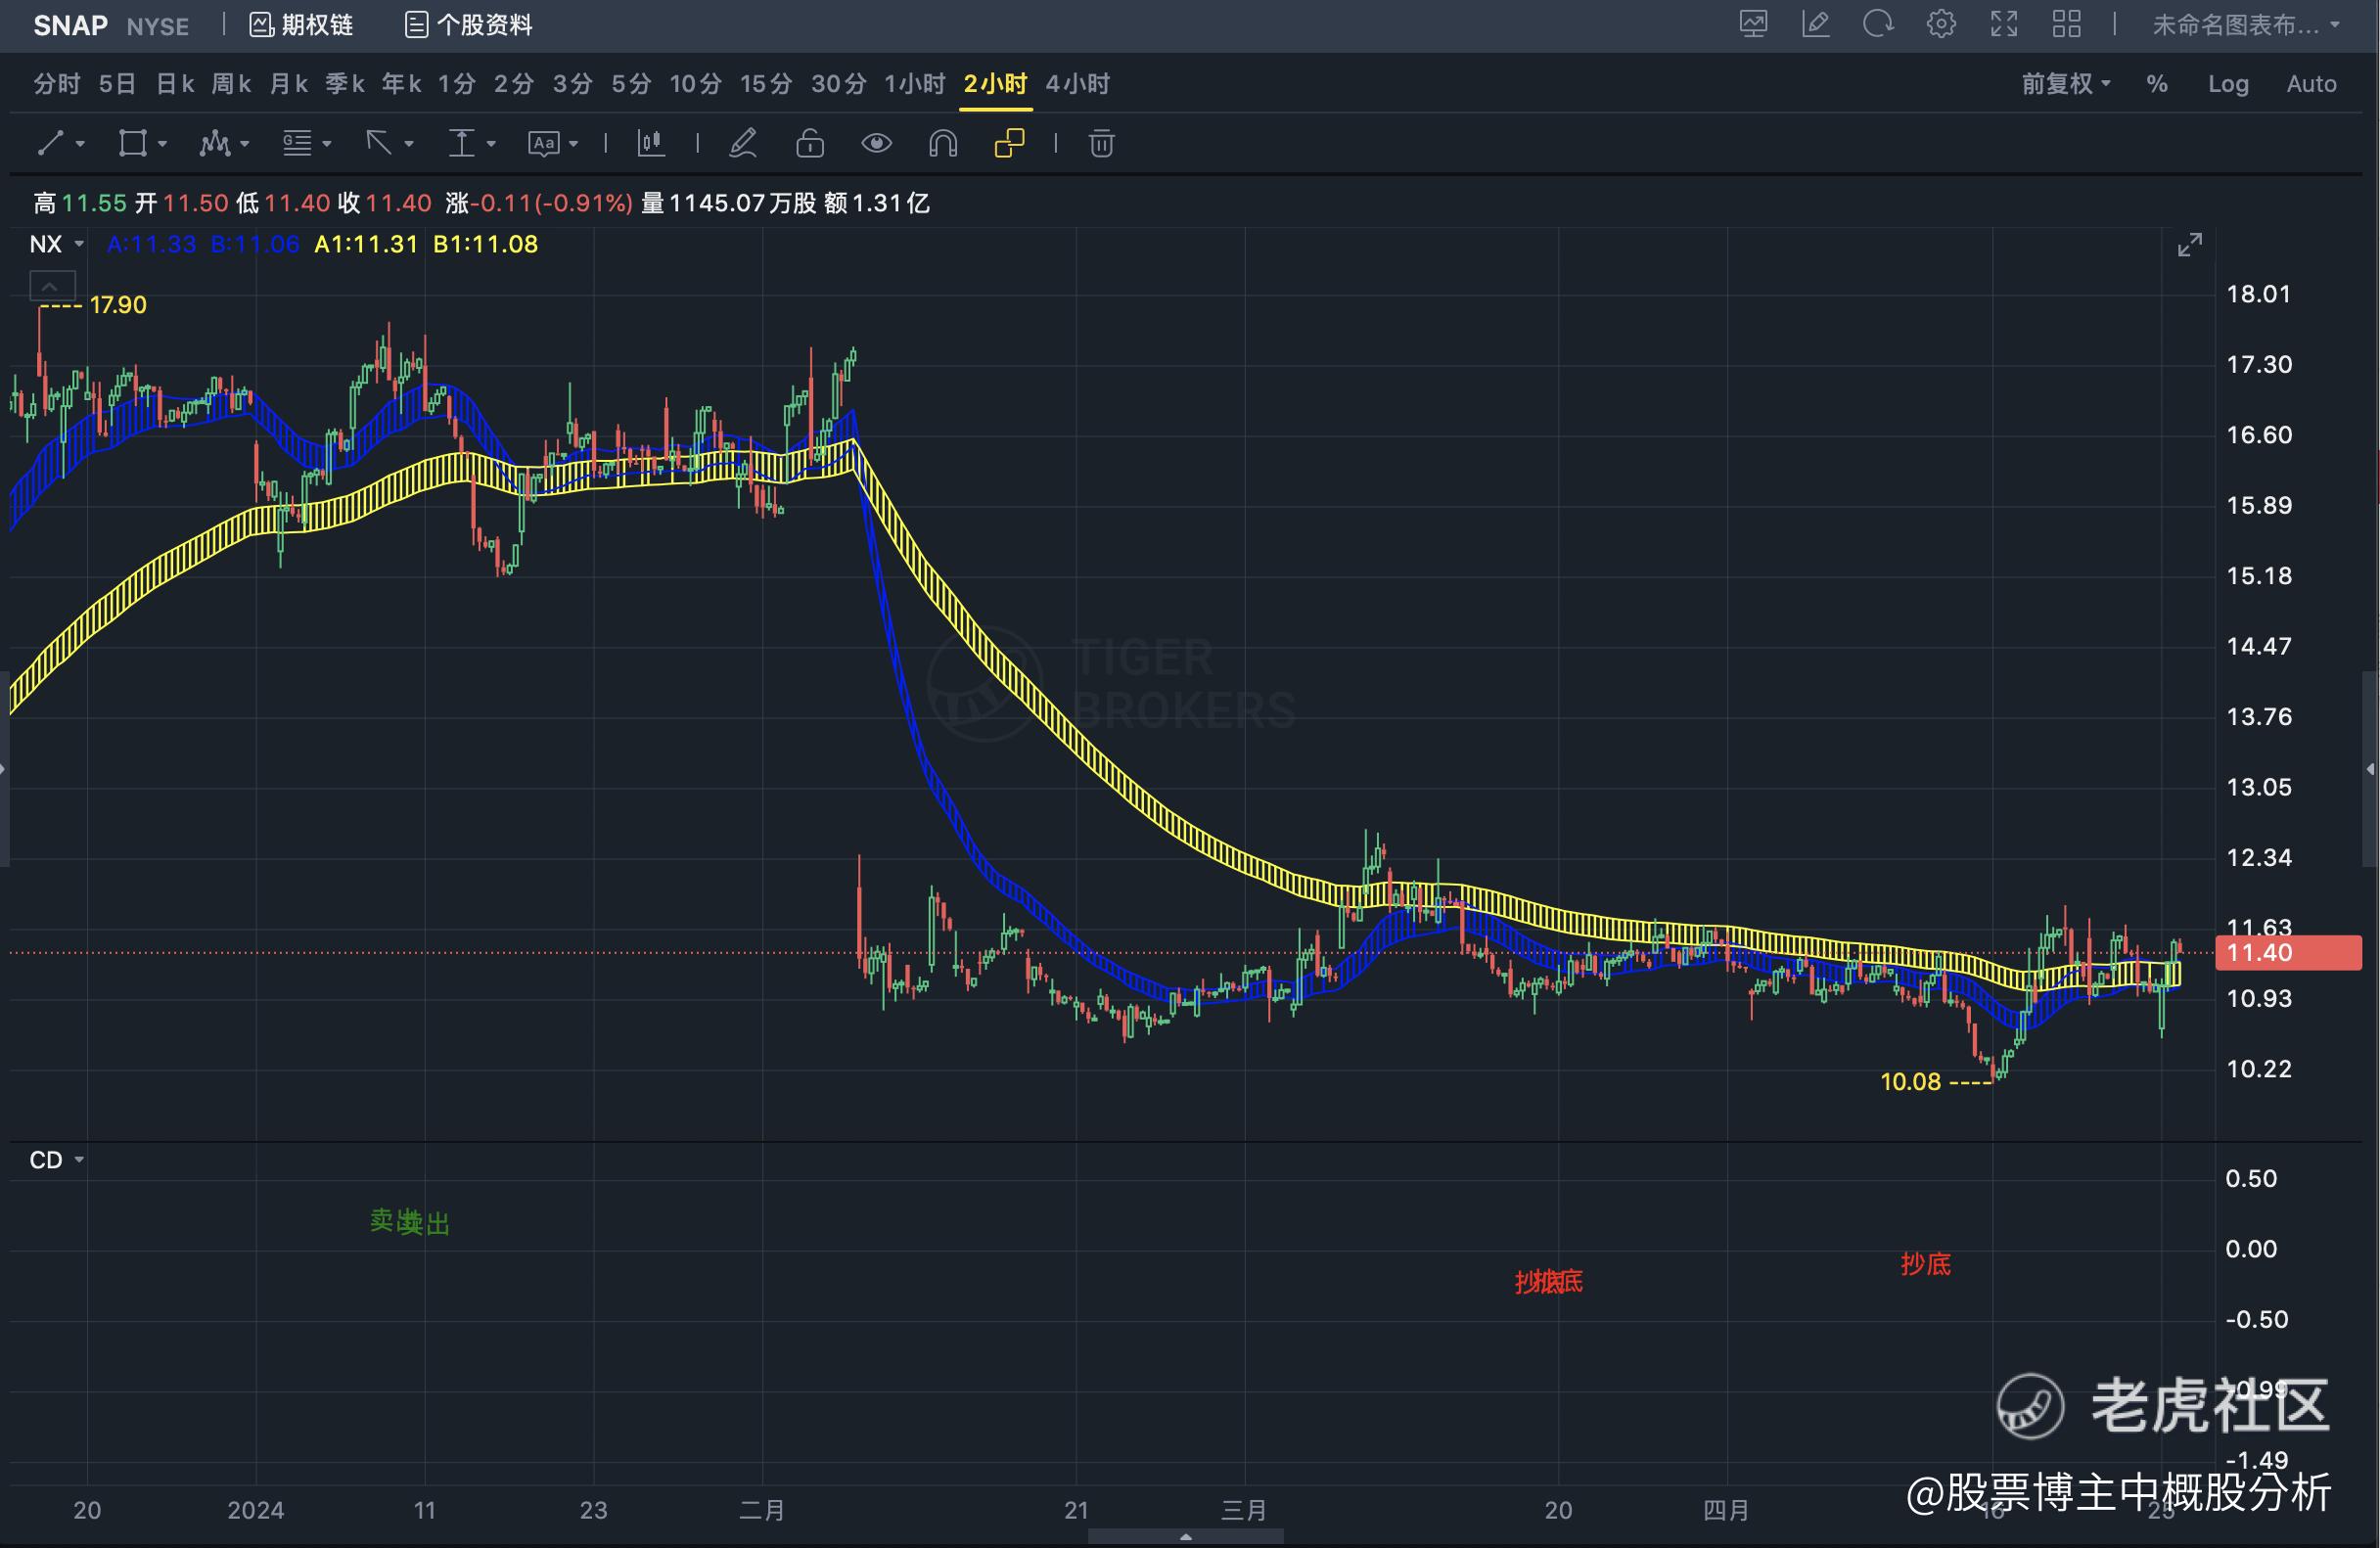
Task: Toggle the drawing lock icon
Action: (809, 144)
